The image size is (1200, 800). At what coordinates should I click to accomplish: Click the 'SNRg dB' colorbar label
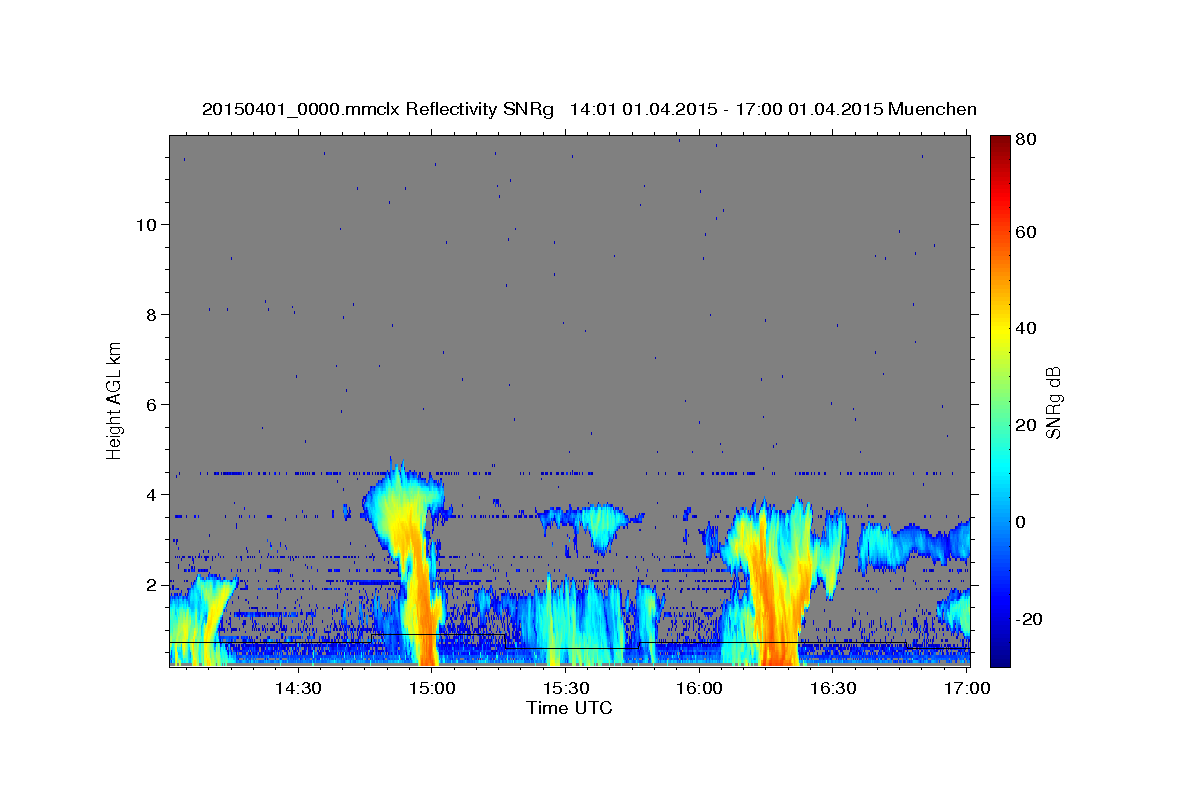pyautogui.click(x=1053, y=402)
